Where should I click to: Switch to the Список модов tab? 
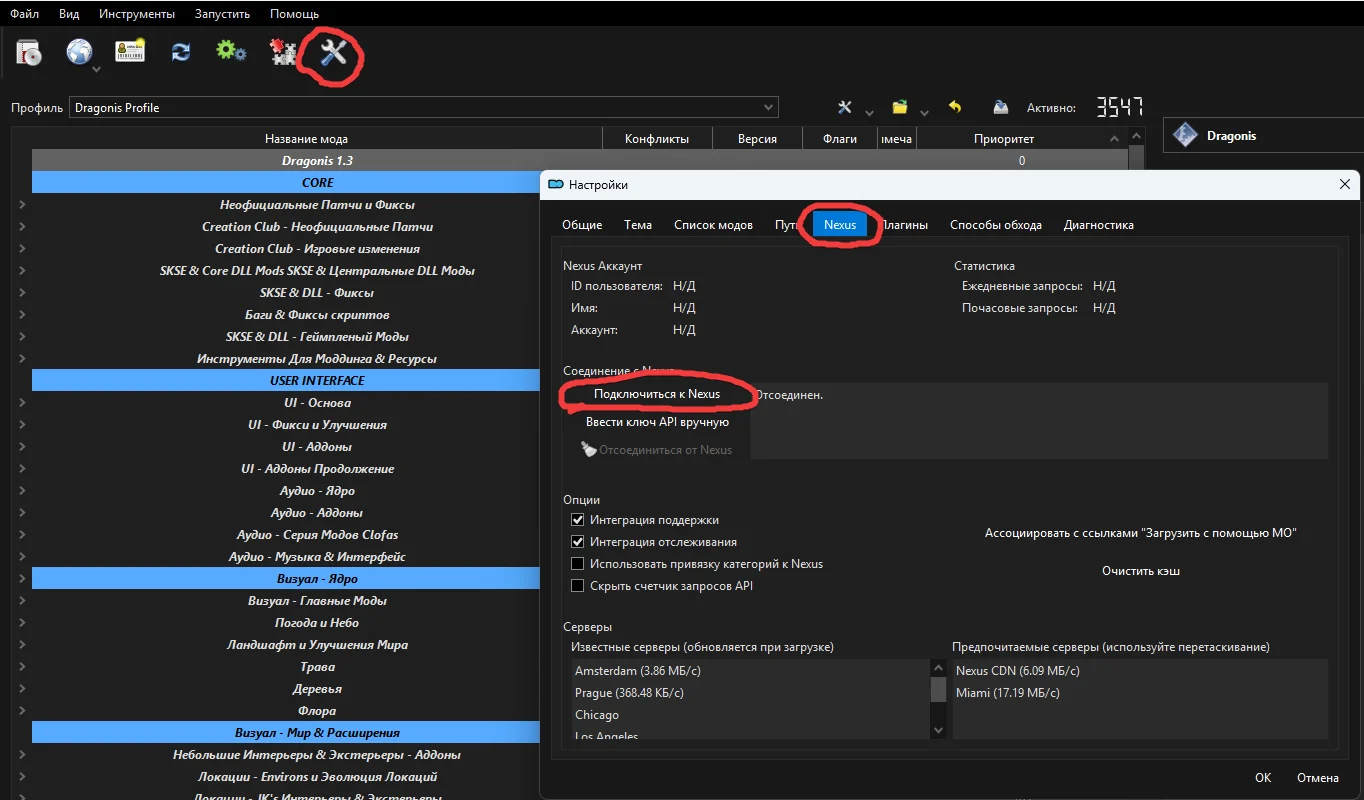click(x=713, y=225)
